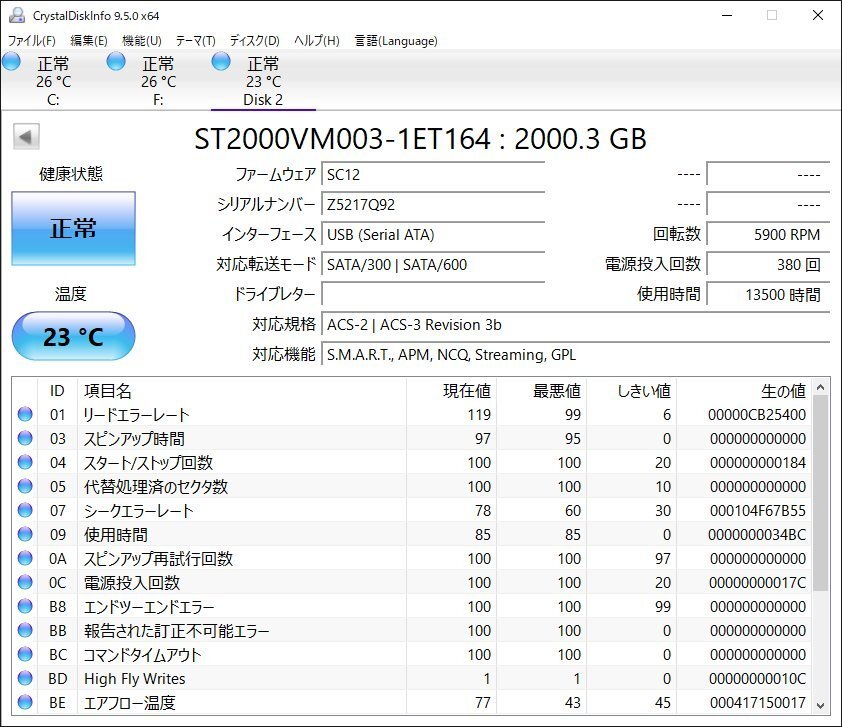Open the ファイル(F) menu
Viewport: 842px width, 727px height.
pos(32,41)
